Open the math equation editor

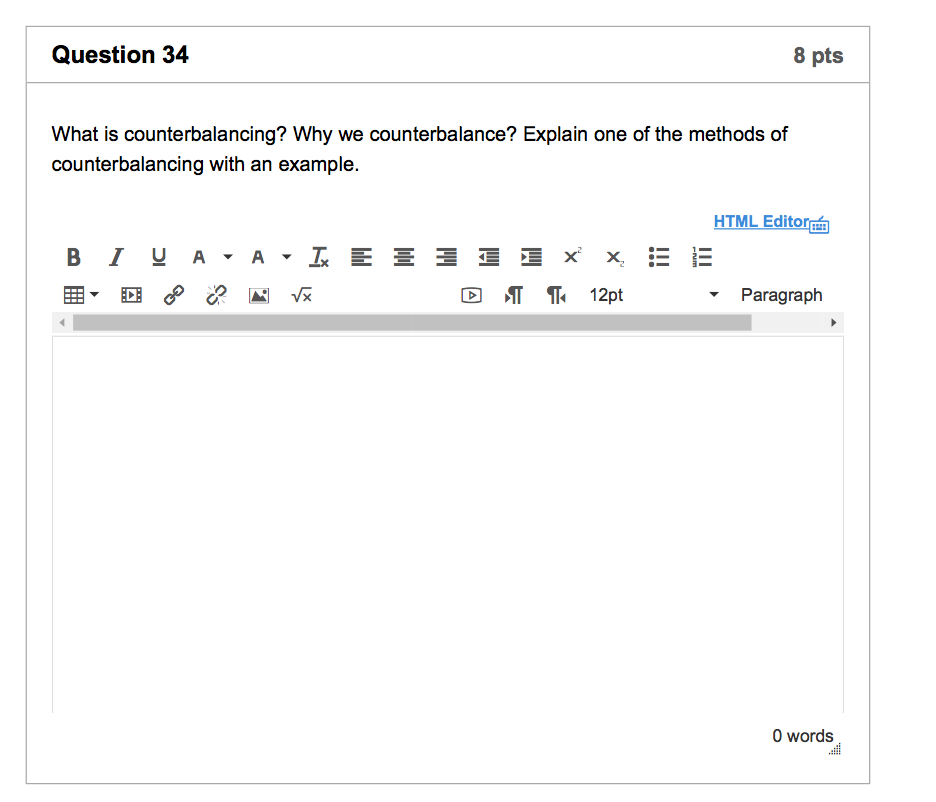coord(301,295)
